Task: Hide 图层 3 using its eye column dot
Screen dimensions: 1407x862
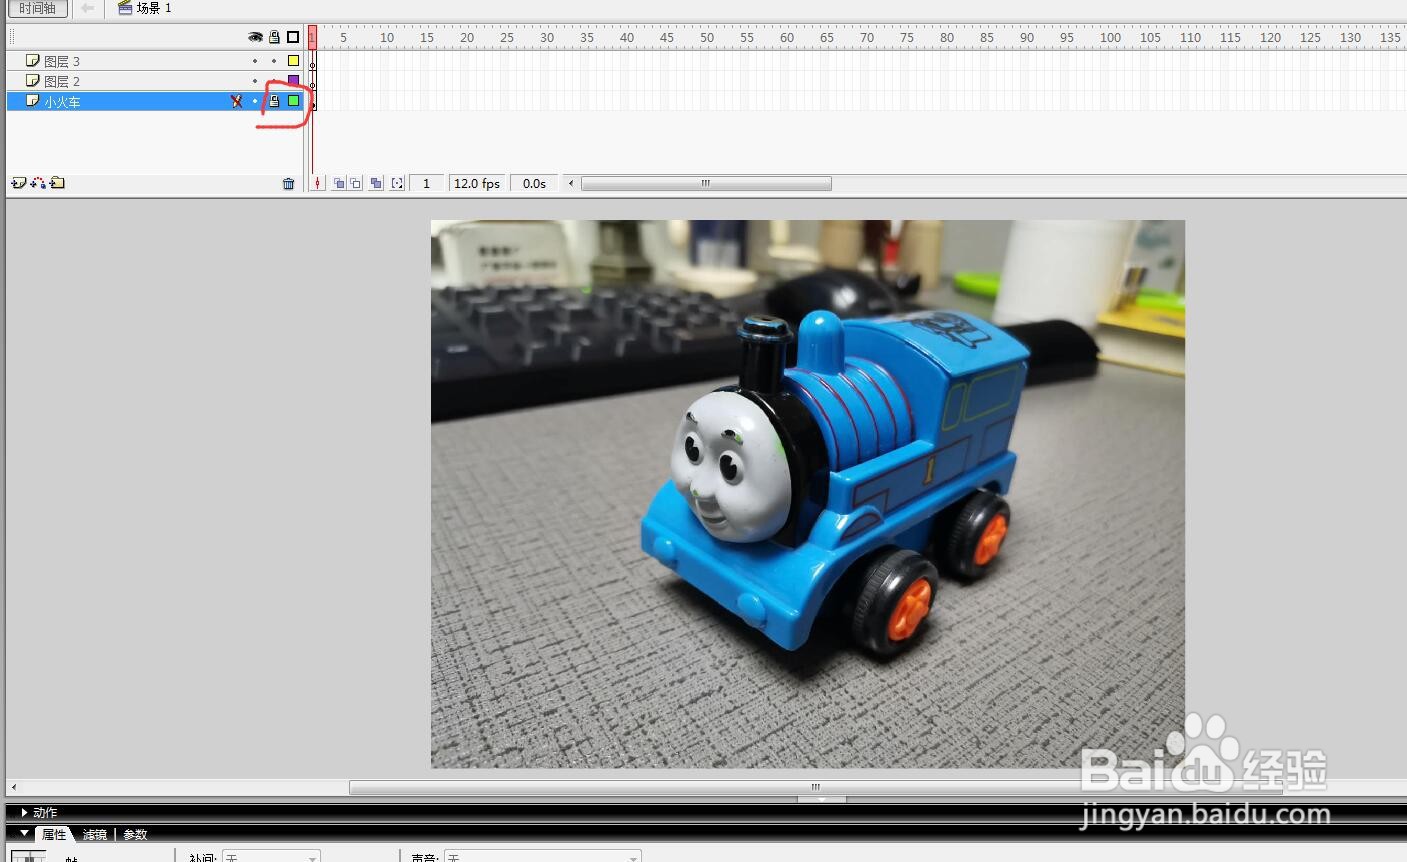Action: tap(255, 61)
